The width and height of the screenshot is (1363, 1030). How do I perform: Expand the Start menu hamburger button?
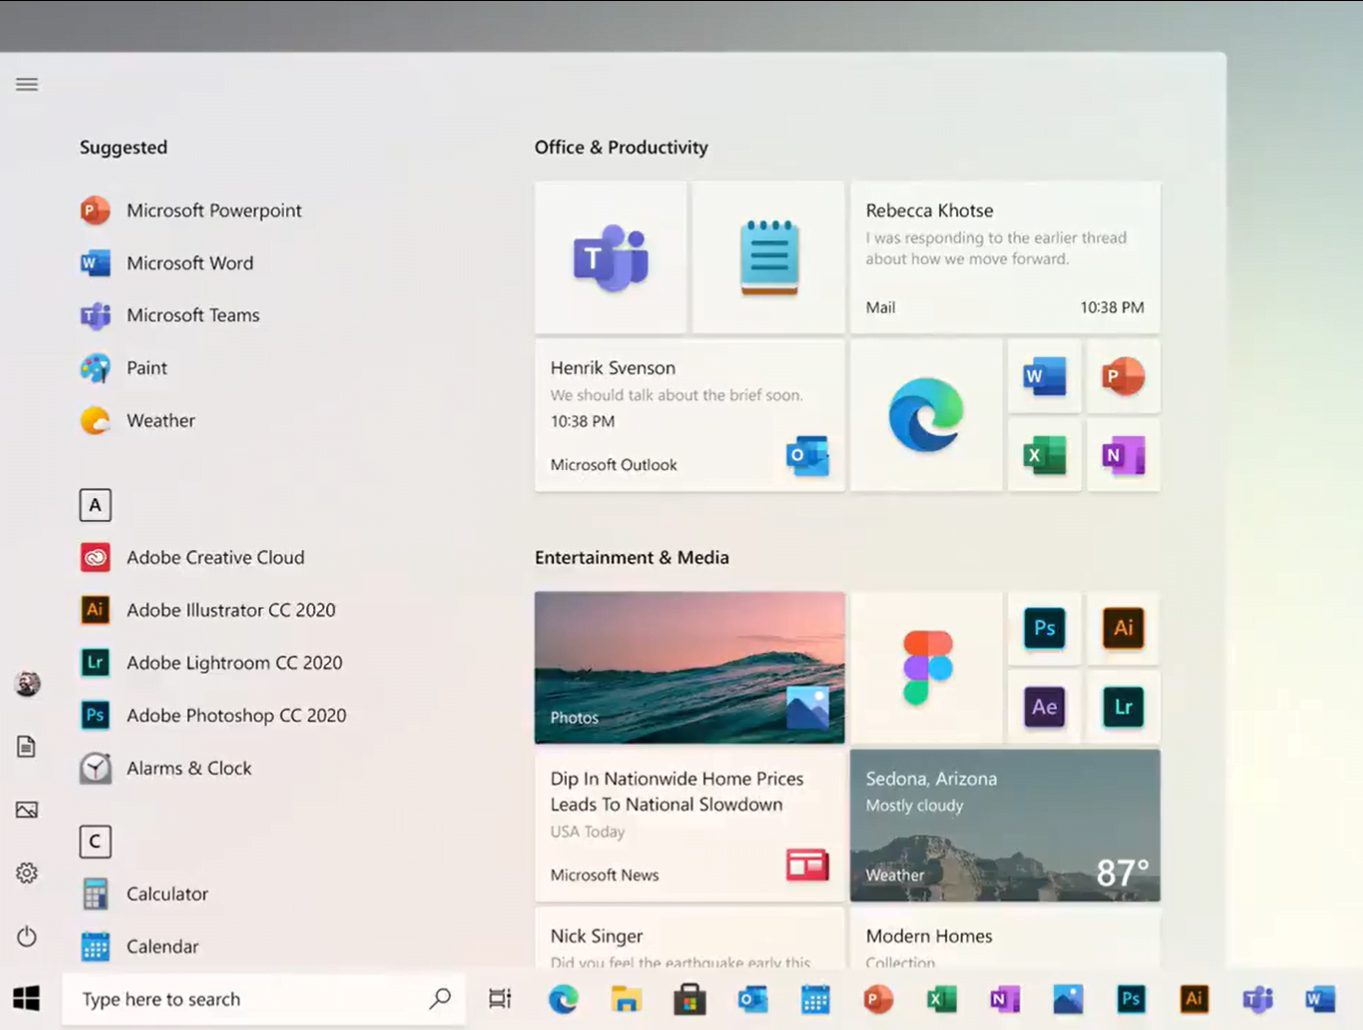click(27, 85)
